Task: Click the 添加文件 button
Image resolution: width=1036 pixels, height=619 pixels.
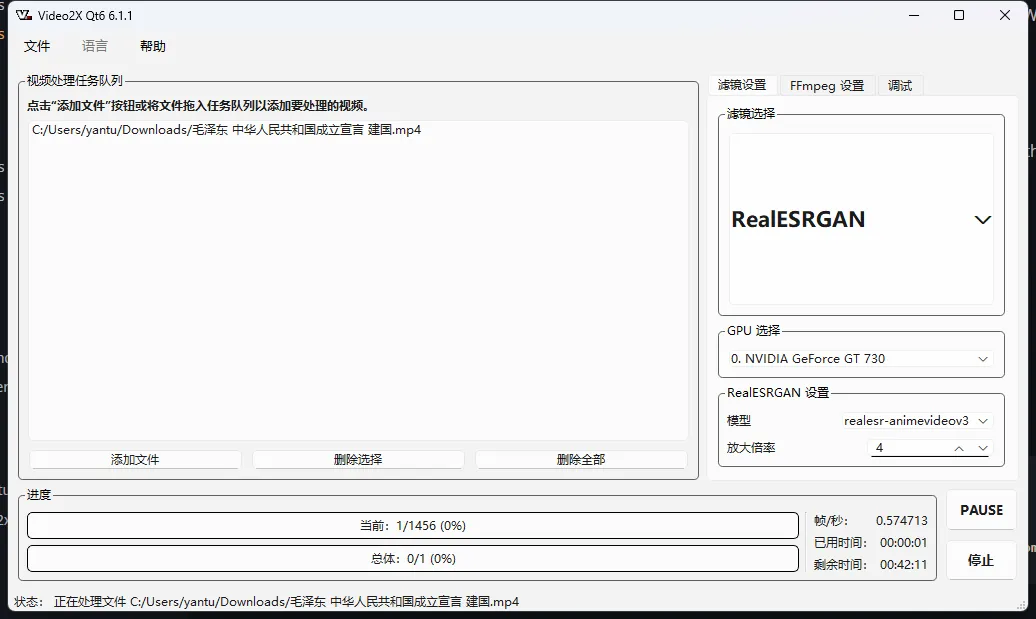Action: click(x=135, y=460)
